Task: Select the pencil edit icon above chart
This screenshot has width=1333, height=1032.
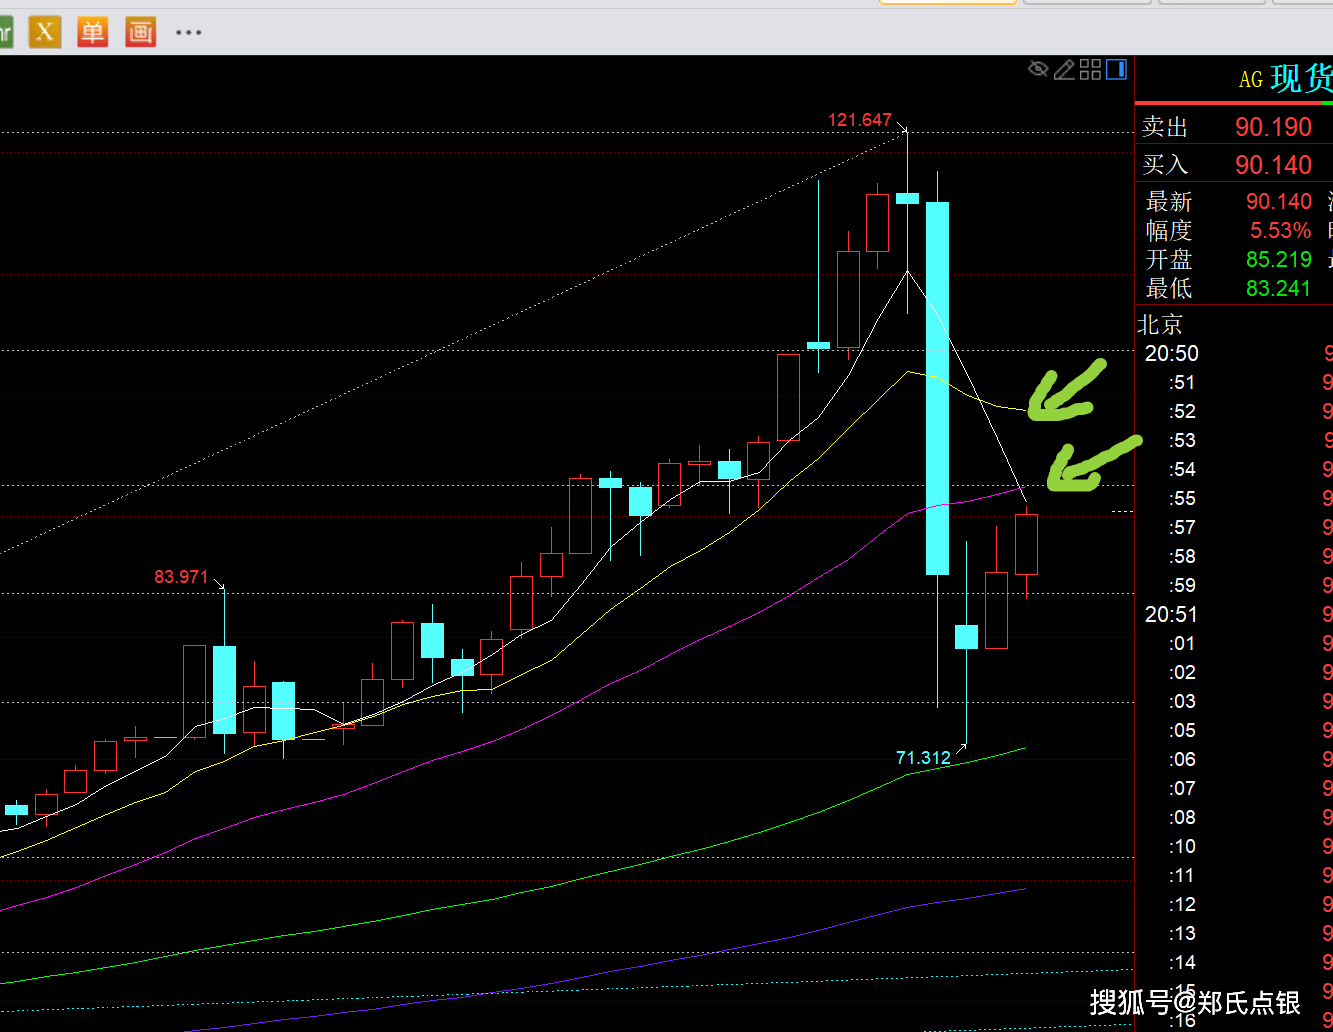Action: point(1064,69)
